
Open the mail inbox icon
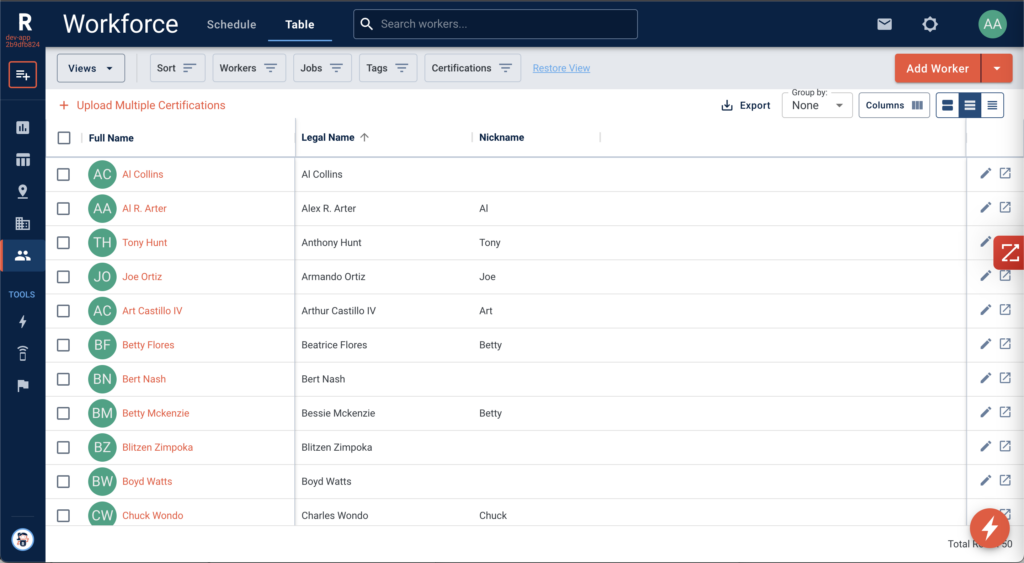[x=884, y=24]
